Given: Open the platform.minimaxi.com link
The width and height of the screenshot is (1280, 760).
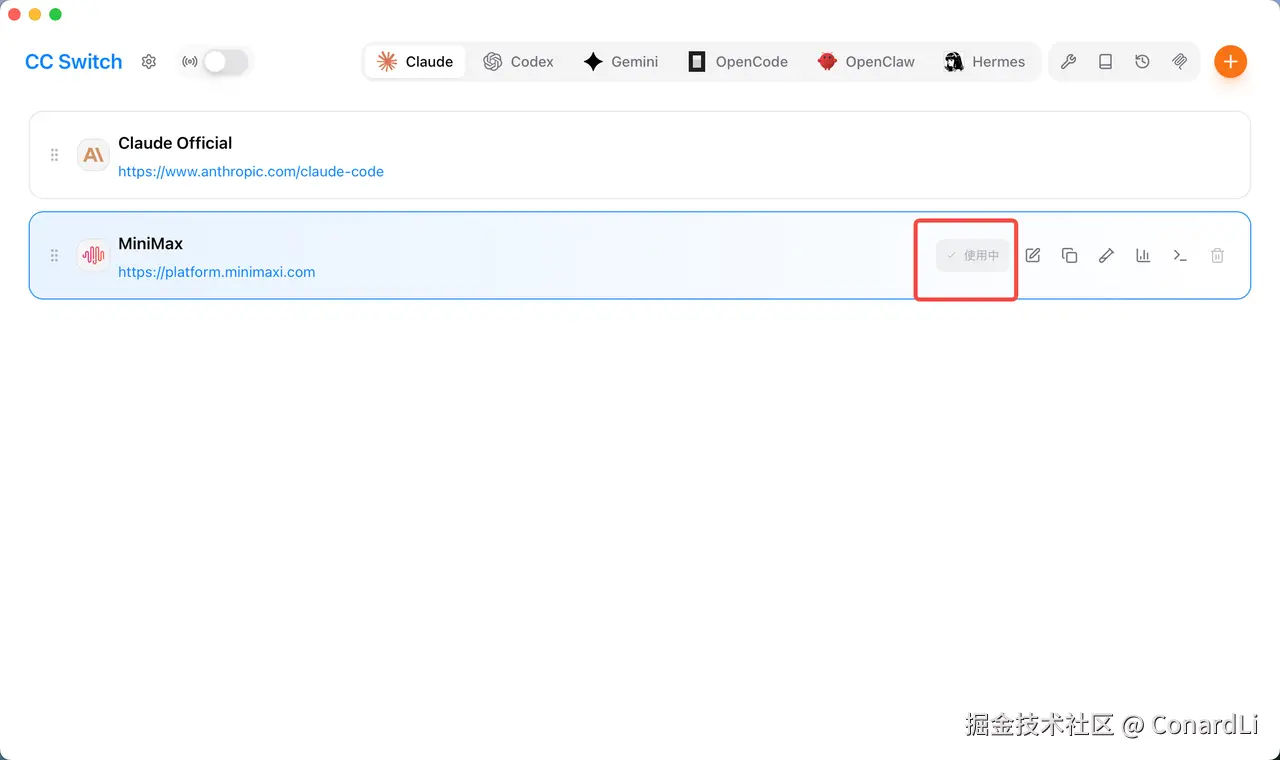Looking at the screenshot, I should tap(217, 271).
